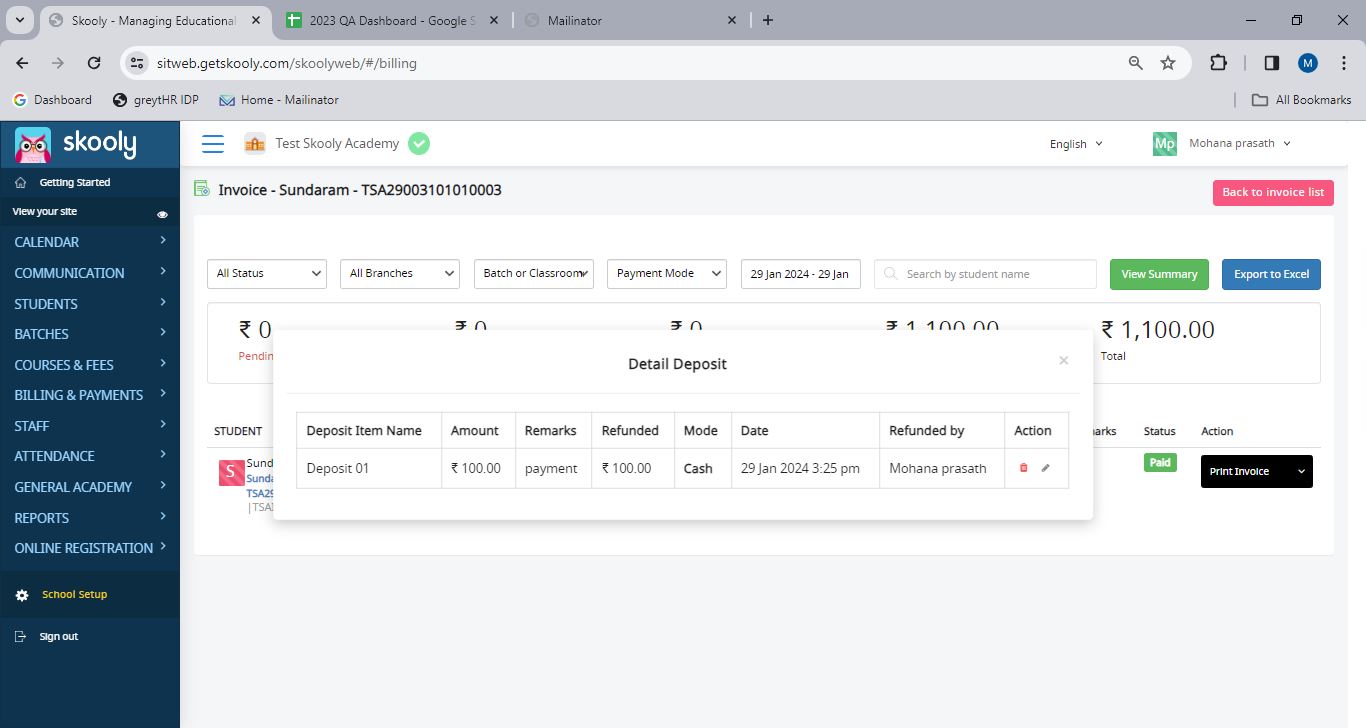Bookmark this page with star

1168,63
